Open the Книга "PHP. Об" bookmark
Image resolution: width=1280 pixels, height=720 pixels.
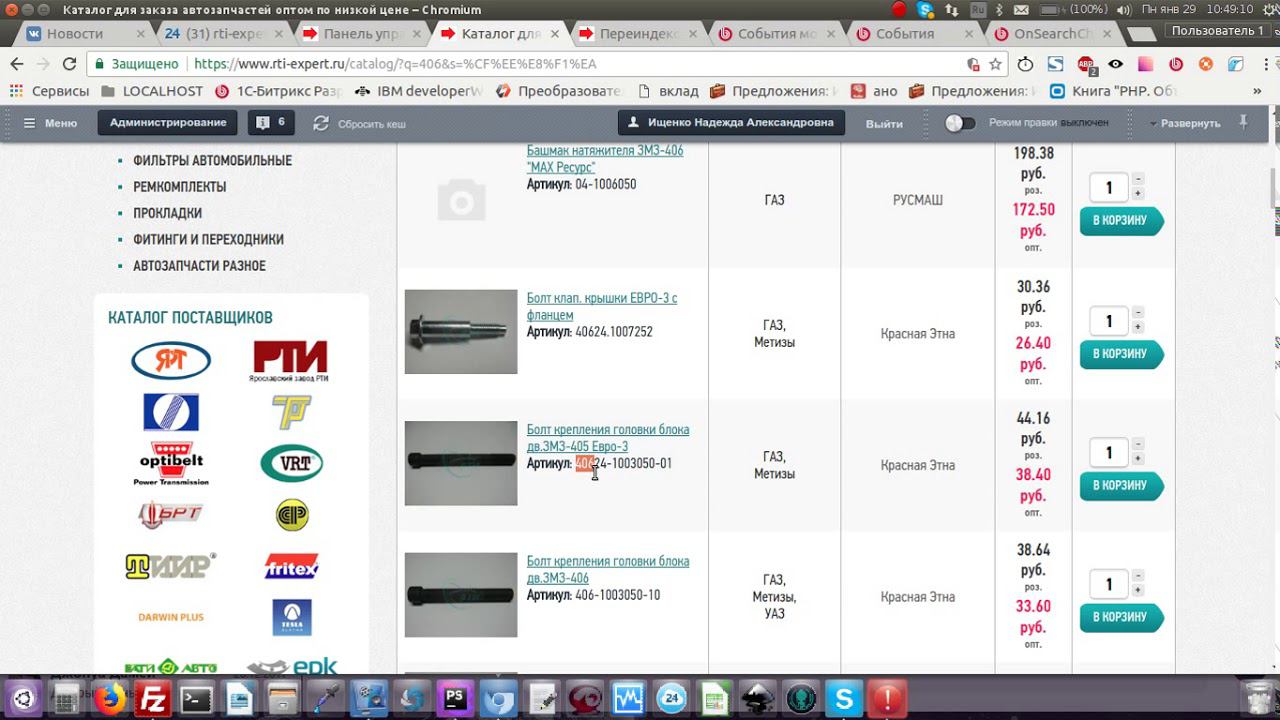point(1114,91)
